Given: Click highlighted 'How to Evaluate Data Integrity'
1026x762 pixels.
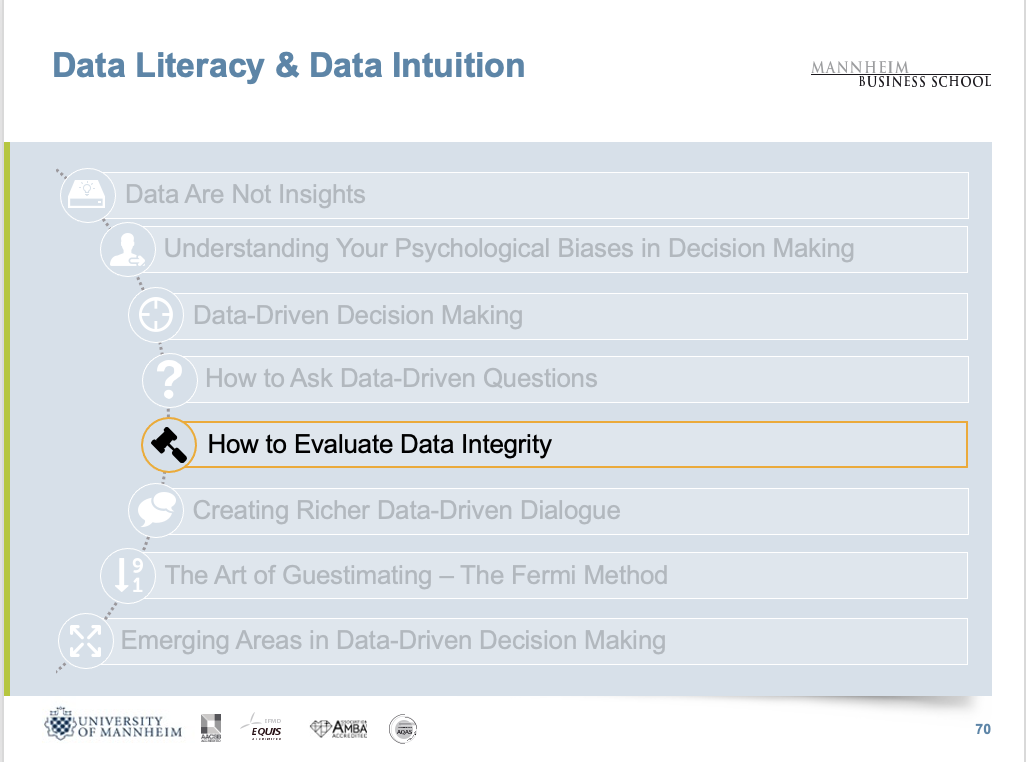Looking at the screenshot, I should coord(379,445).
